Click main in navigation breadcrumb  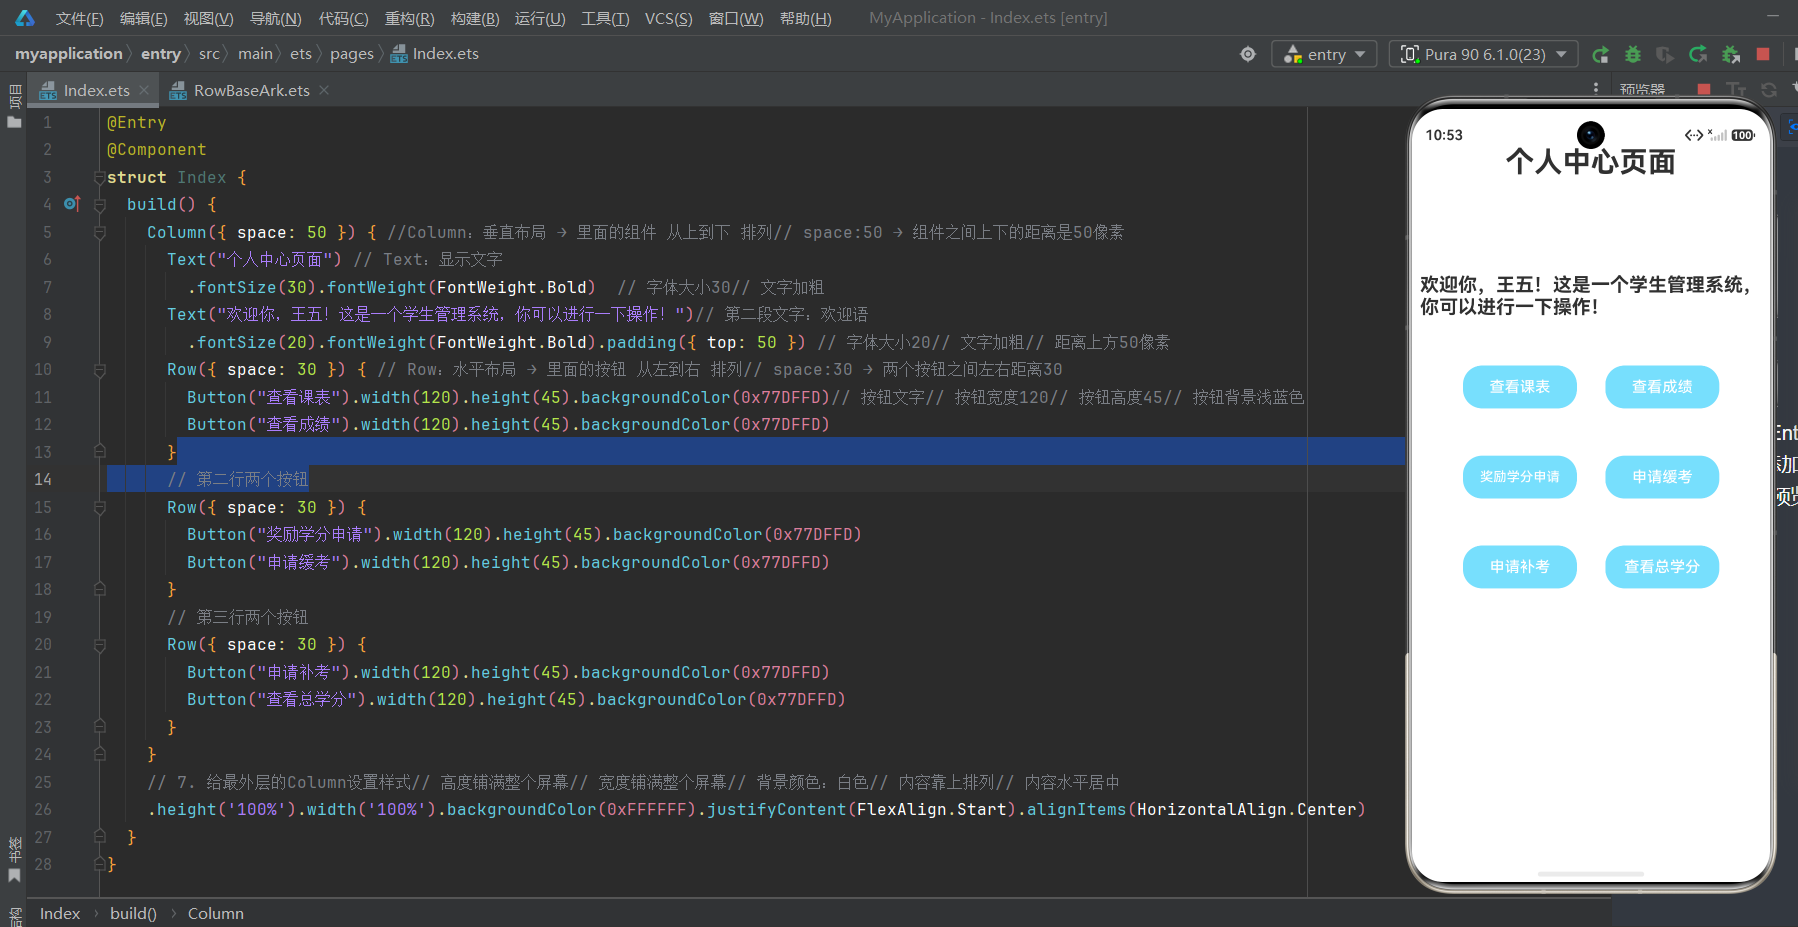255,54
